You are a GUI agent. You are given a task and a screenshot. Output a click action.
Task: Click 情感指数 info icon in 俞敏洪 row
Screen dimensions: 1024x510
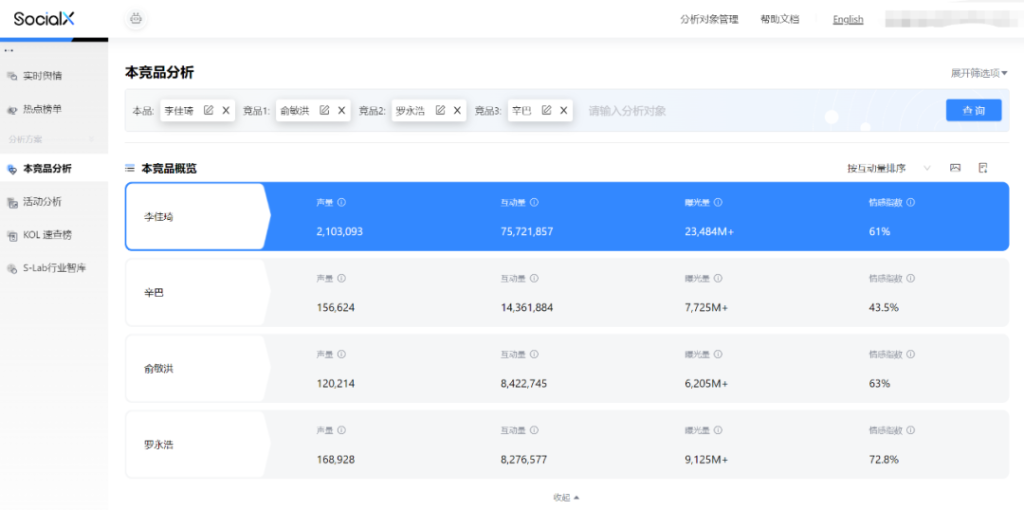(x=911, y=354)
